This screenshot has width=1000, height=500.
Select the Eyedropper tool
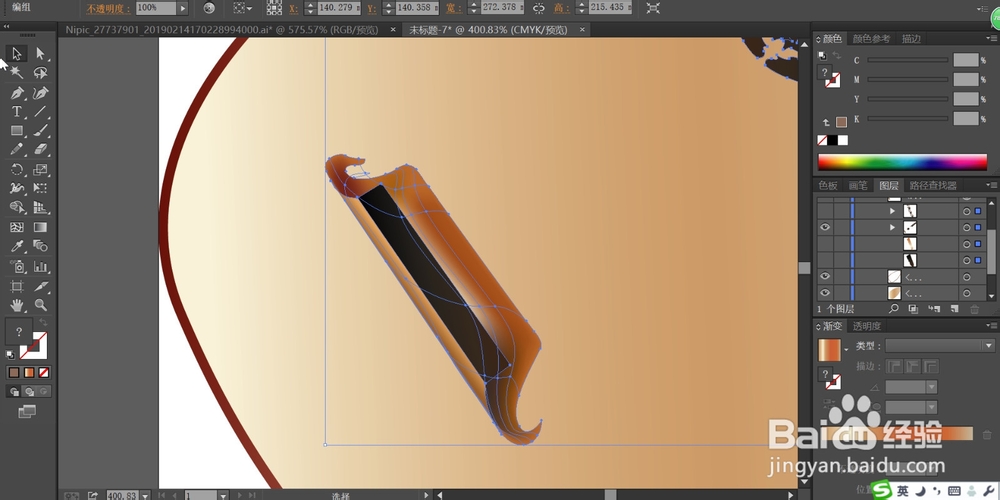[17, 246]
